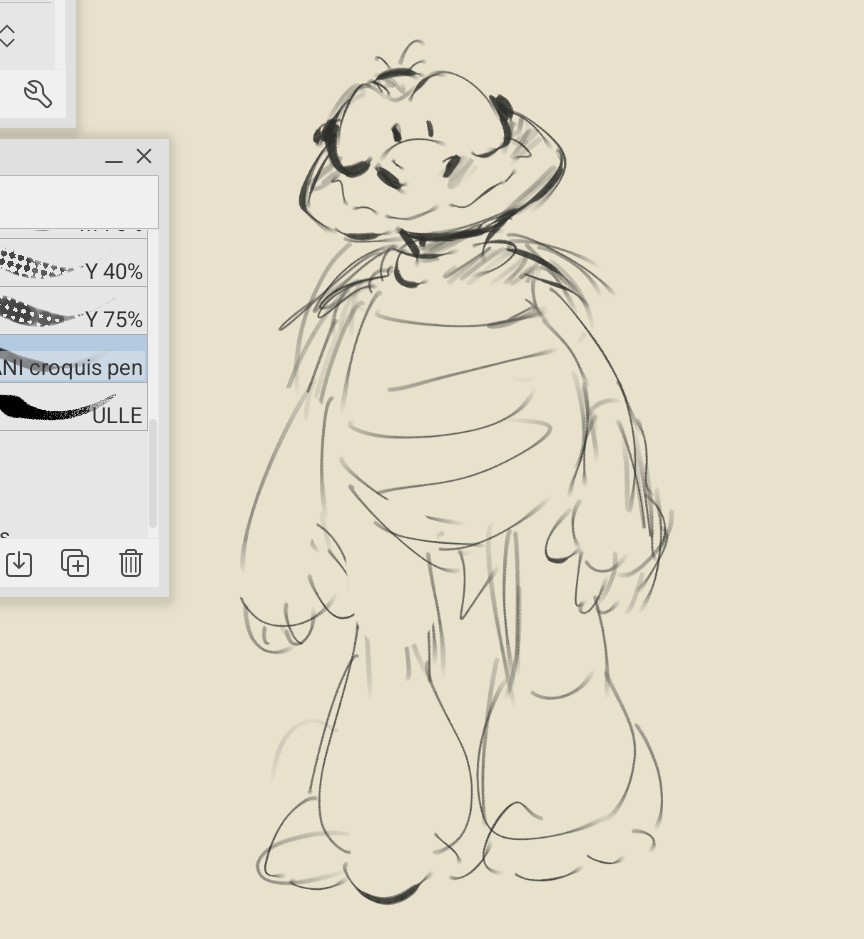This screenshot has width=864, height=939.
Task: Delete sub tool with trash icon
Action: click(131, 563)
